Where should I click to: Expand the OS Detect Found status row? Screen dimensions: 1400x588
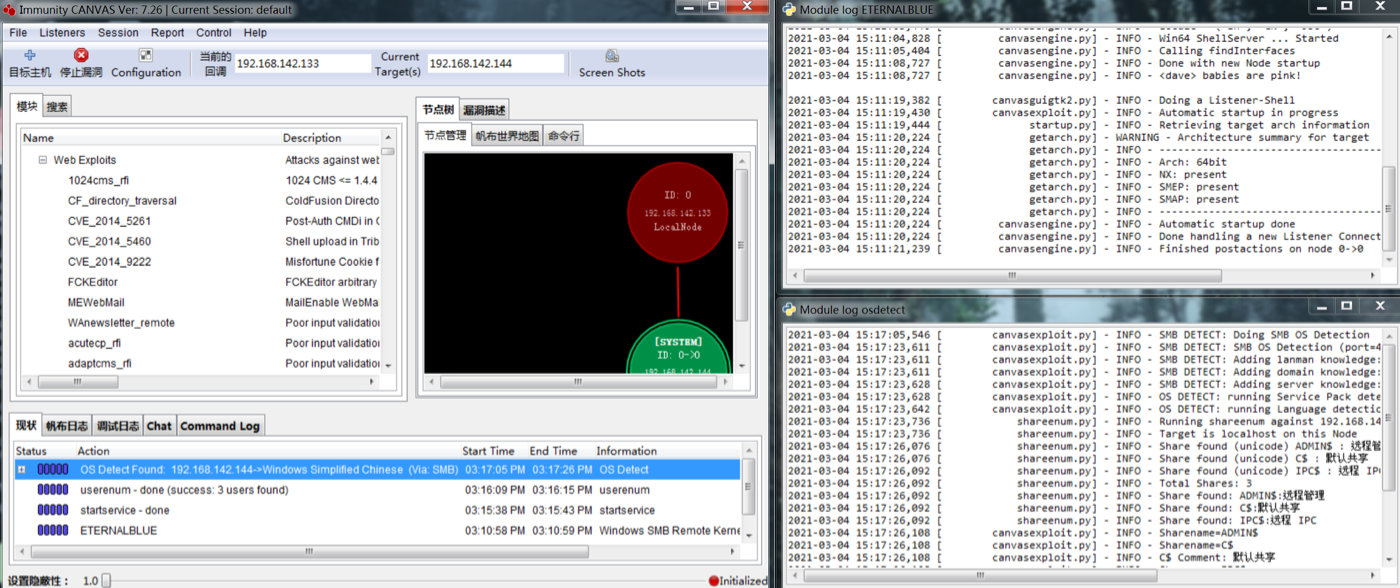pos(21,469)
